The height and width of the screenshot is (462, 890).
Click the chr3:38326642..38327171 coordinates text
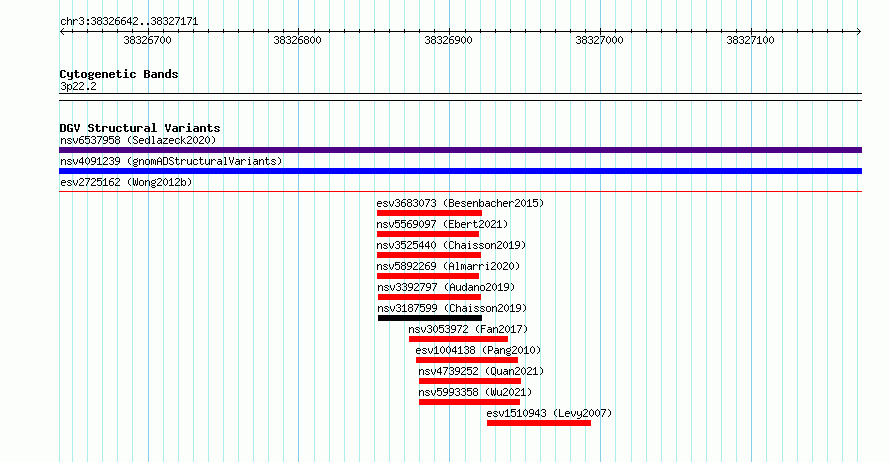(129, 22)
